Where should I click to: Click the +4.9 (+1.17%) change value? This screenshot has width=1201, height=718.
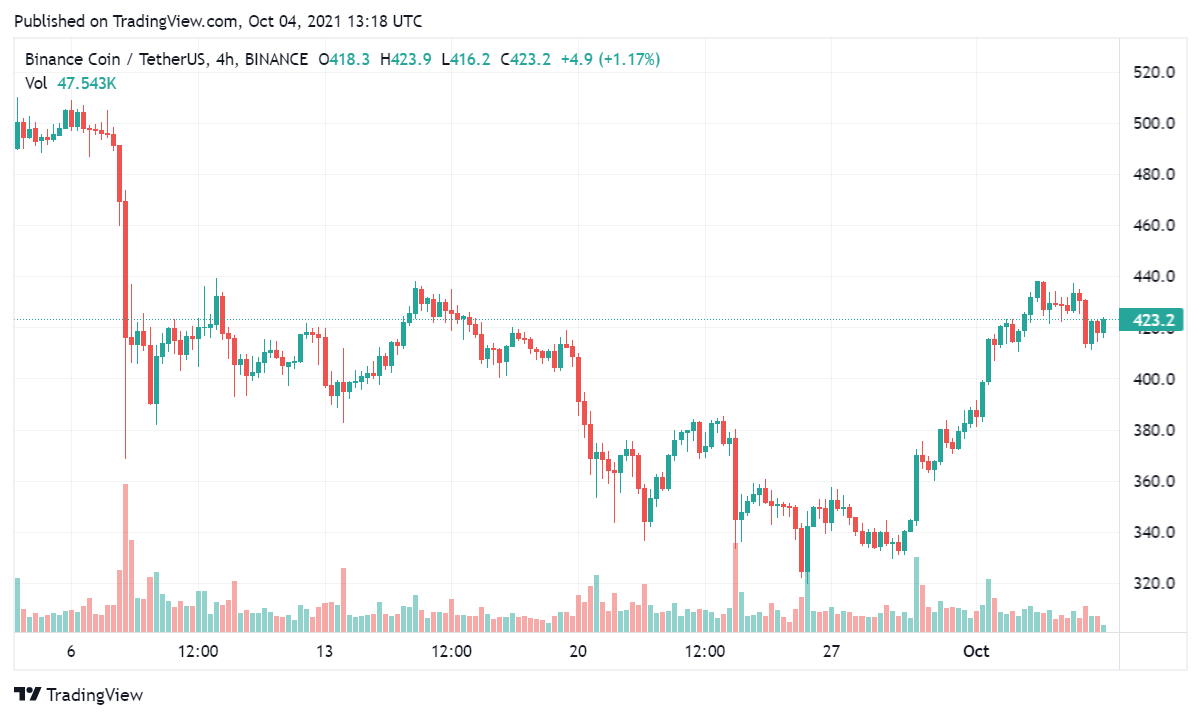pos(610,60)
